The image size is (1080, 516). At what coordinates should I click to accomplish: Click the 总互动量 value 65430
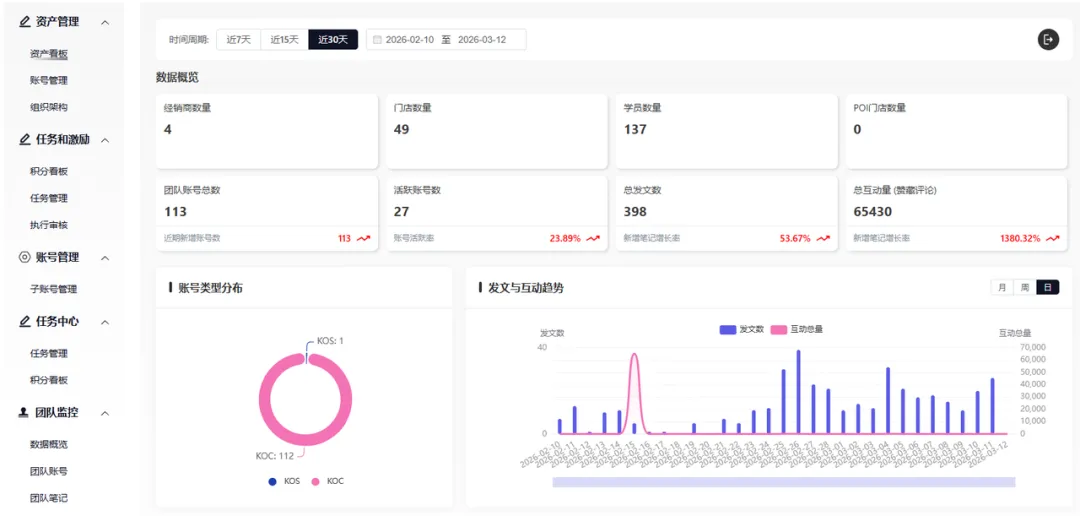tap(873, 211)
